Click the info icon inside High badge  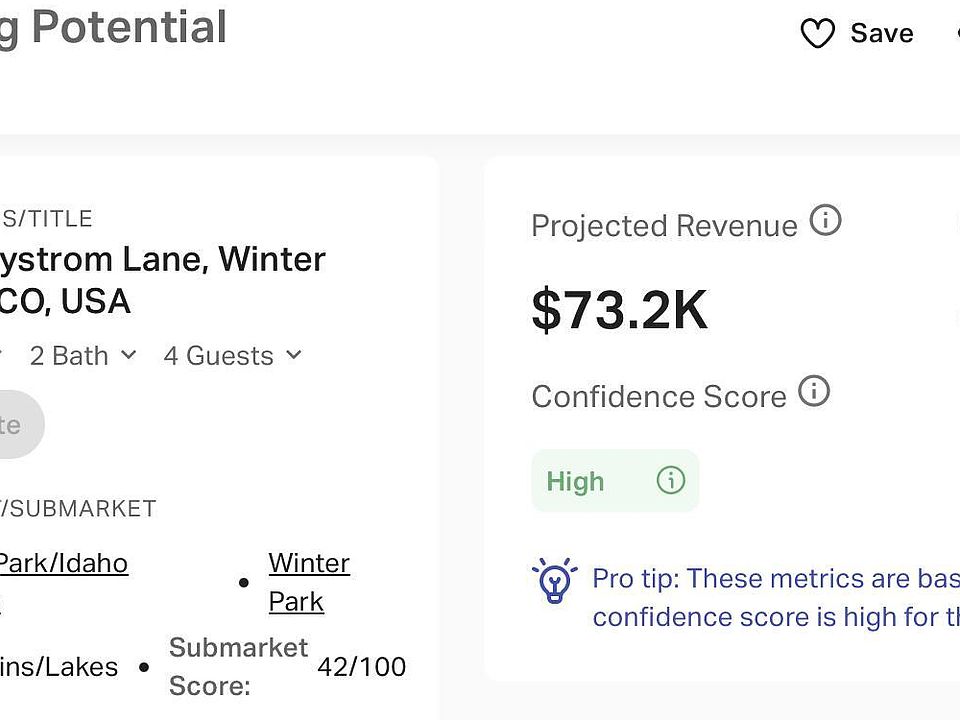(670, 481)
